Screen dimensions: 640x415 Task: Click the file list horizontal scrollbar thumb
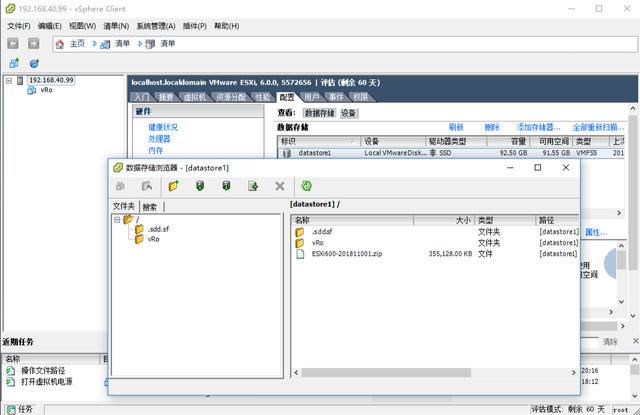386,373
